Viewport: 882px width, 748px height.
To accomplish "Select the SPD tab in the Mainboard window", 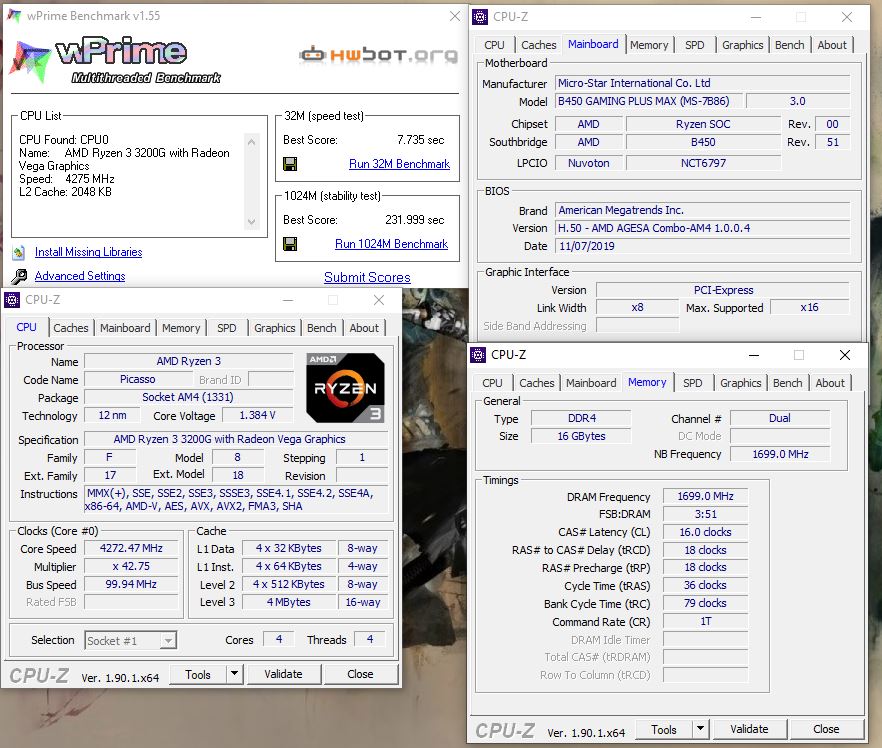I will point(695,45).
